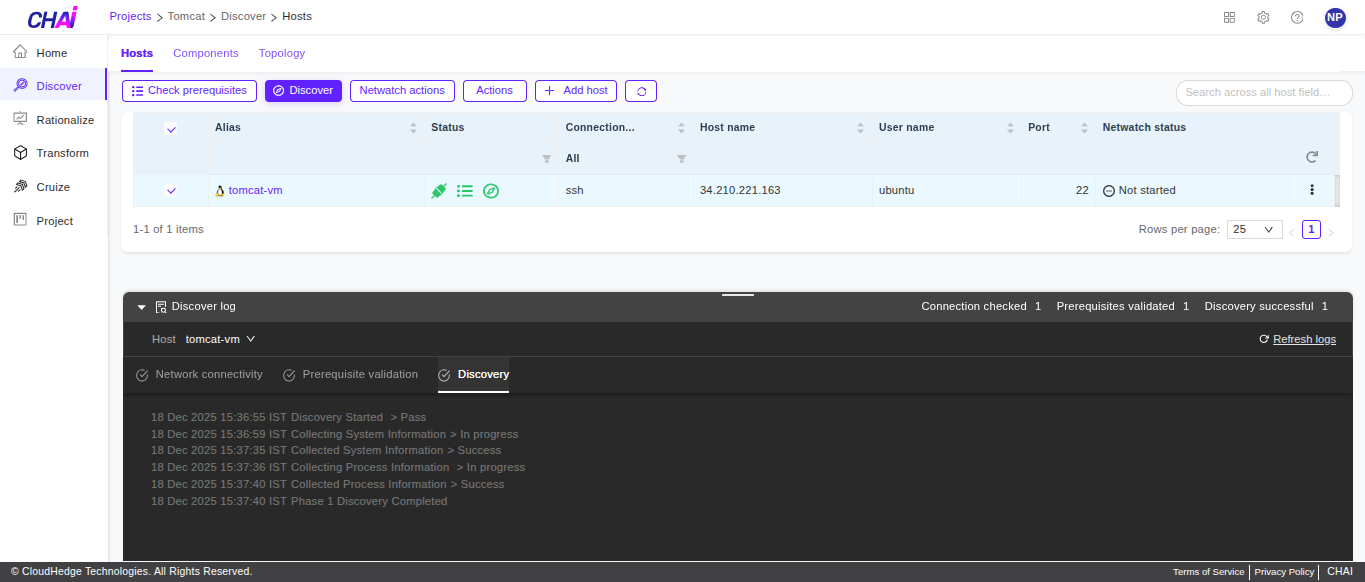Open the tomcat-vm row kebab menu
The image size is (1365, 582).
(x=1312, y=190)
